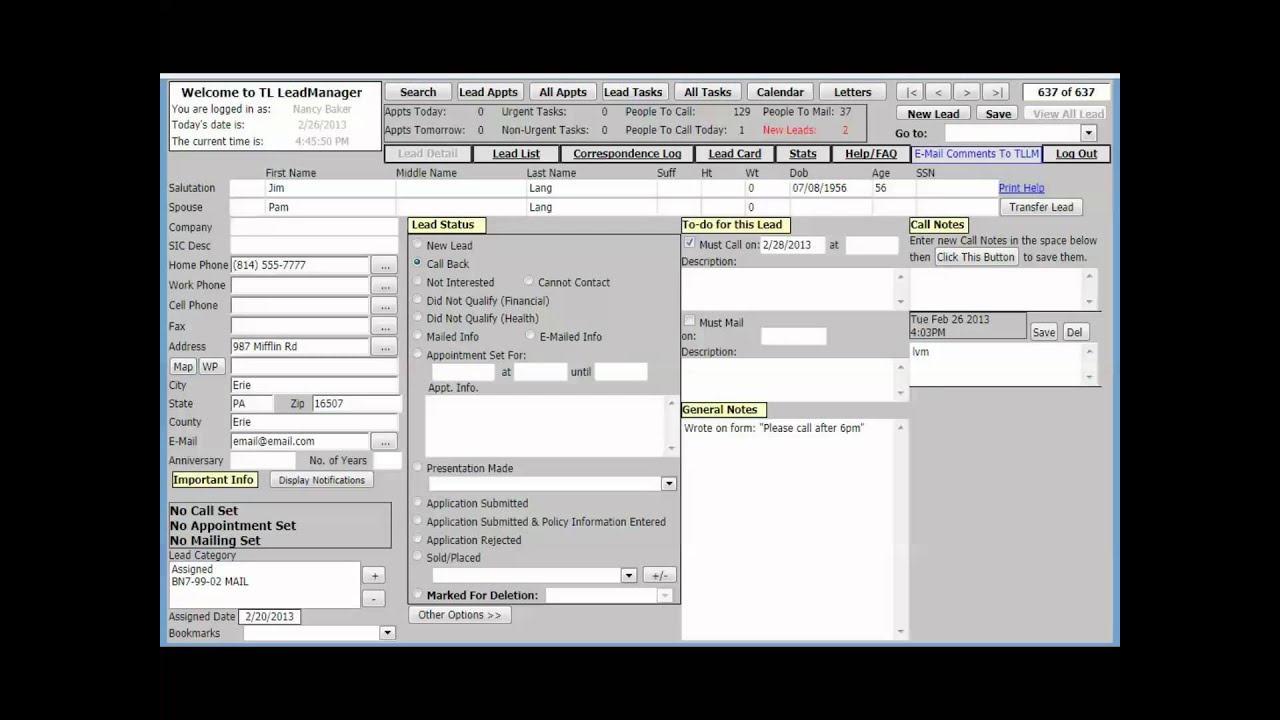The width and height of the screenshot is (1280, 720).
Task: Open the Marked For Deletion dropdown
Action: click(664, 596)
